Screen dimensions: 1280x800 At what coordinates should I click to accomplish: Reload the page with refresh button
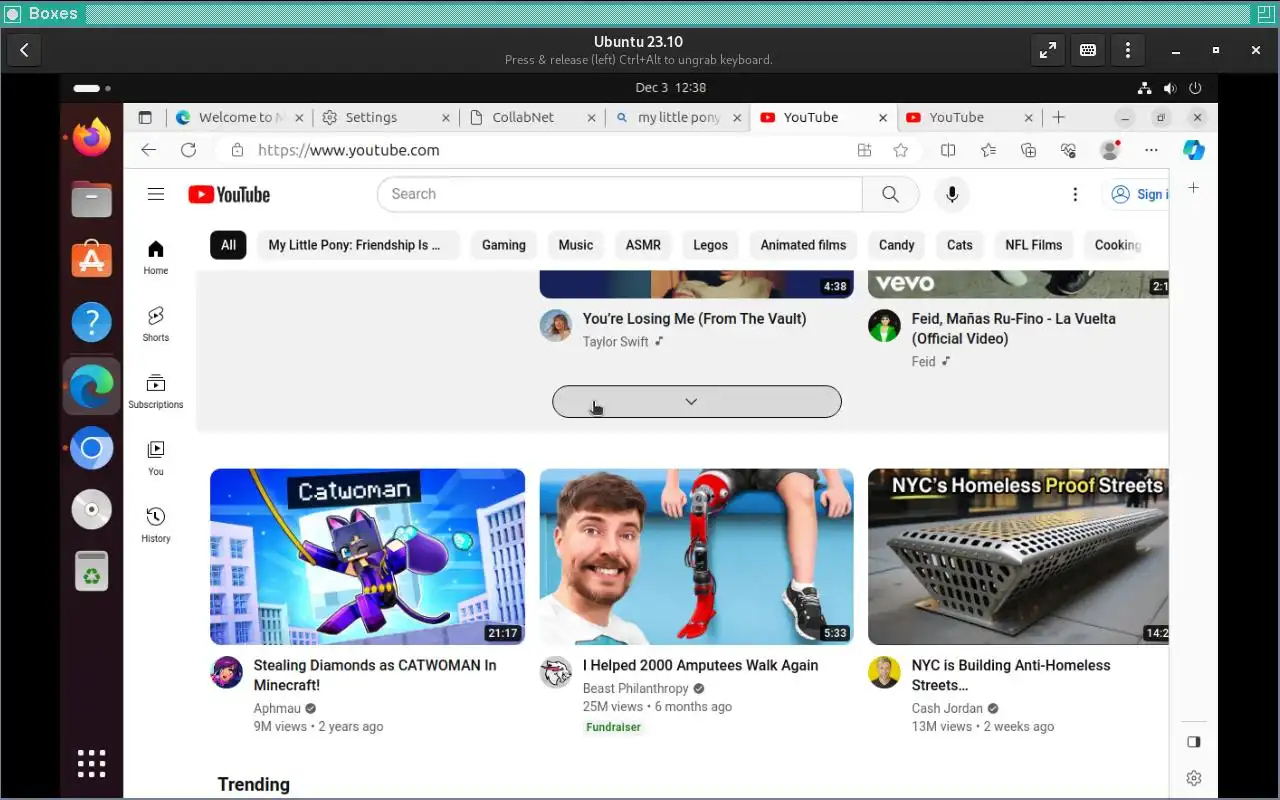tap(188, 150)
